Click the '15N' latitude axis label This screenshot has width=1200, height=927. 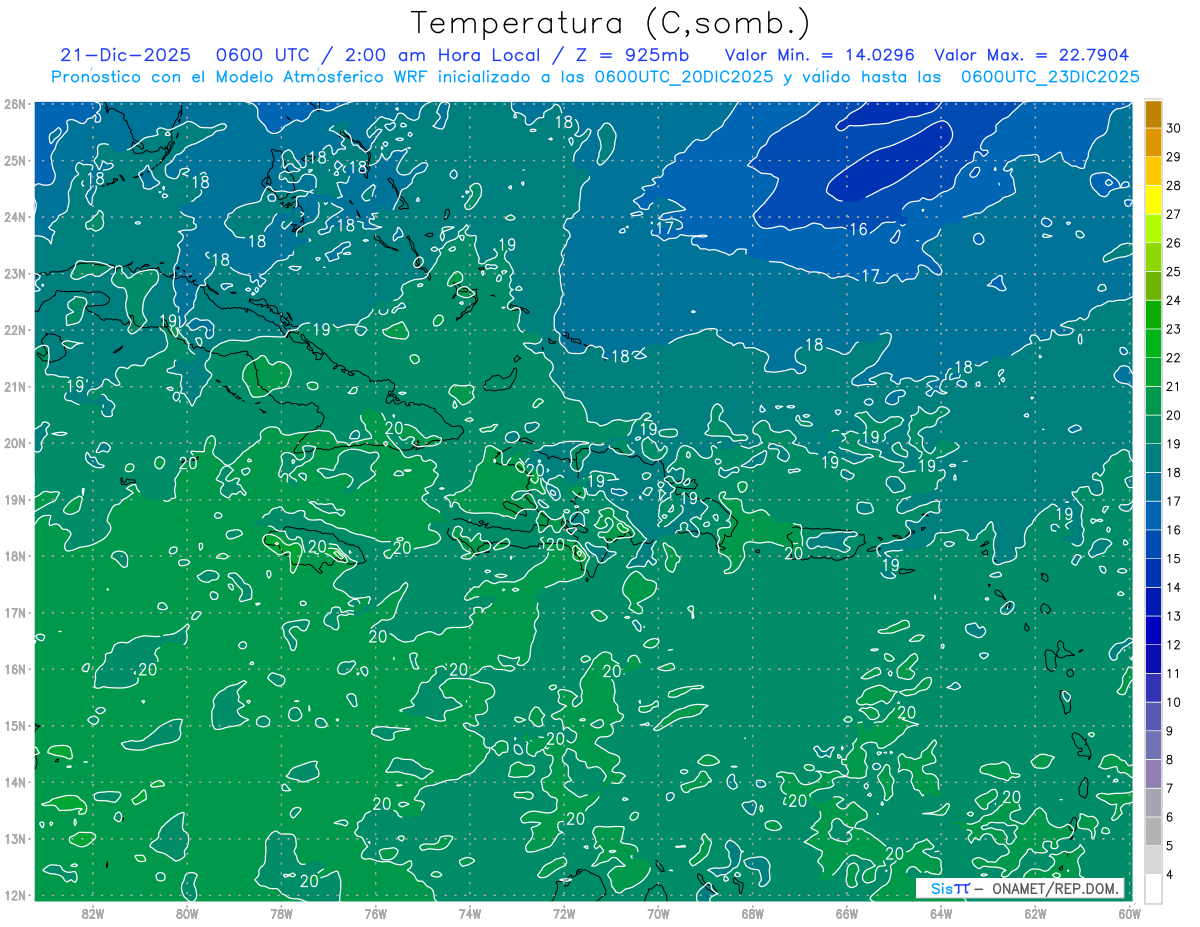(x=14, y=726)
